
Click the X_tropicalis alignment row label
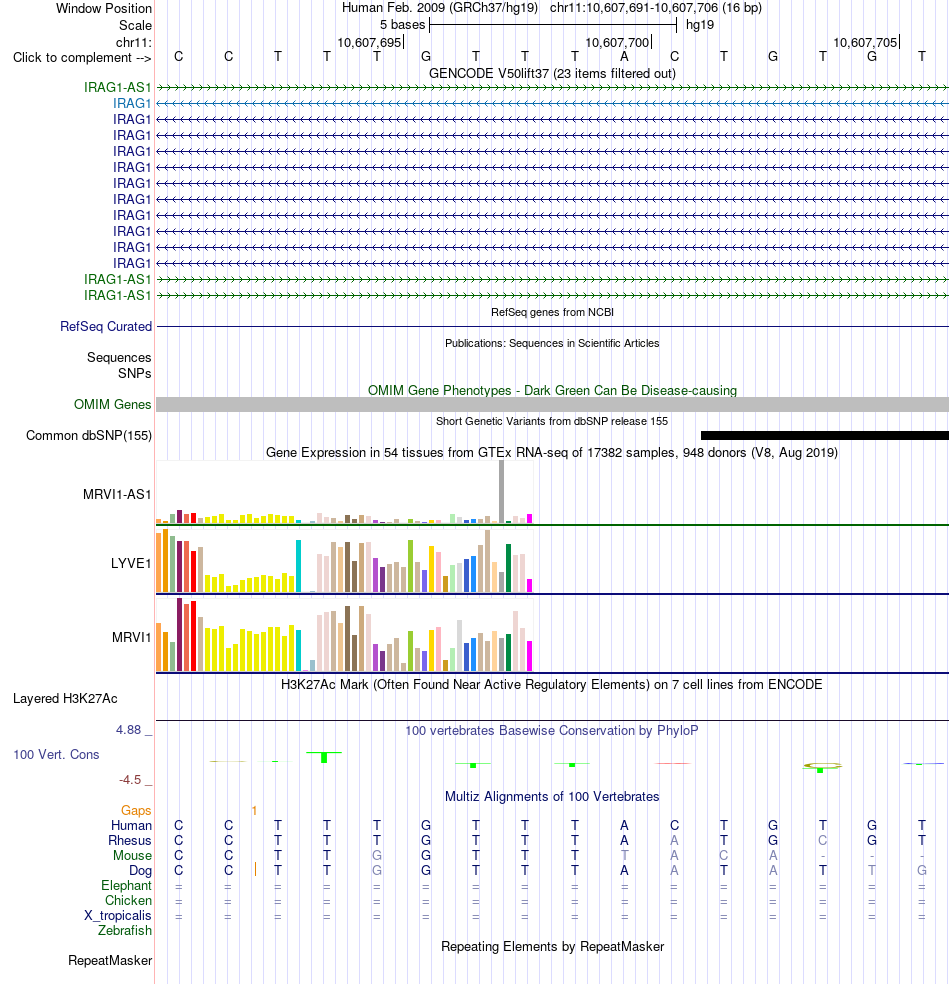(x=118, y=916)
